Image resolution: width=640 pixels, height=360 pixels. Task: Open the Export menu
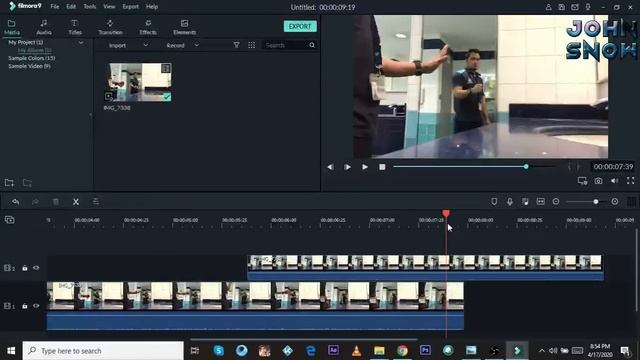[x=131, y=7]
